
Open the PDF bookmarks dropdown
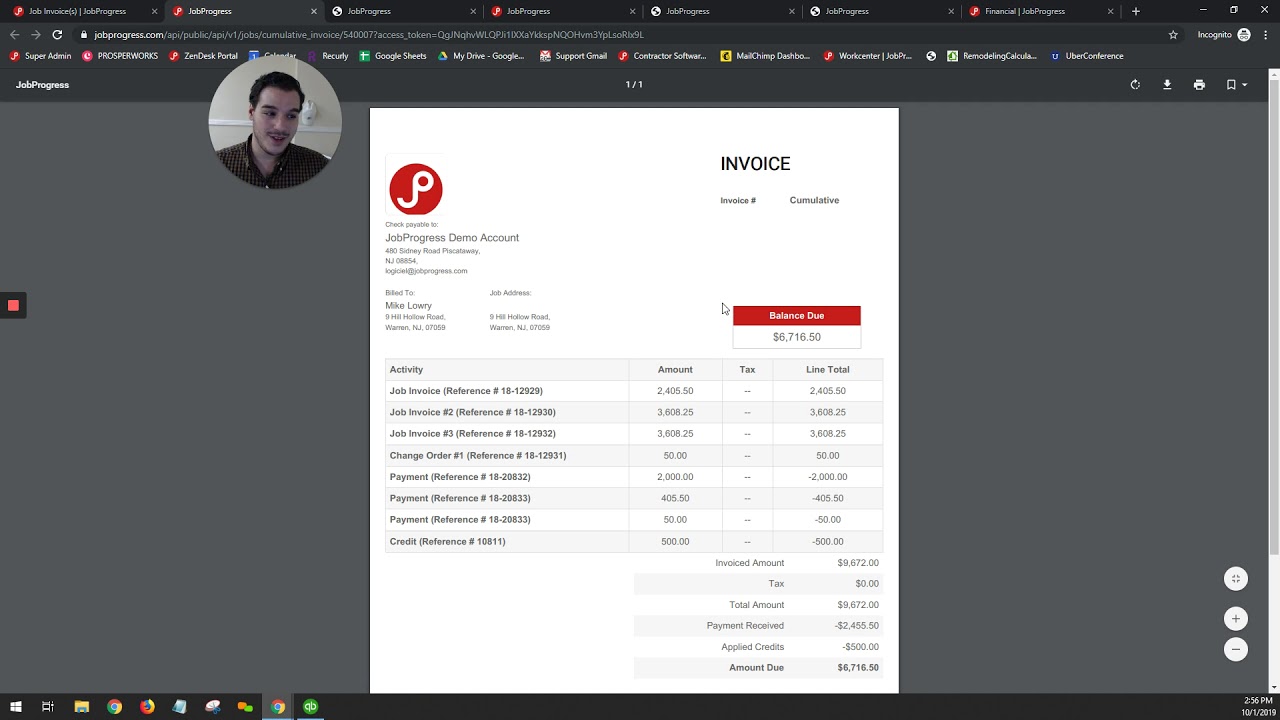1236,85
